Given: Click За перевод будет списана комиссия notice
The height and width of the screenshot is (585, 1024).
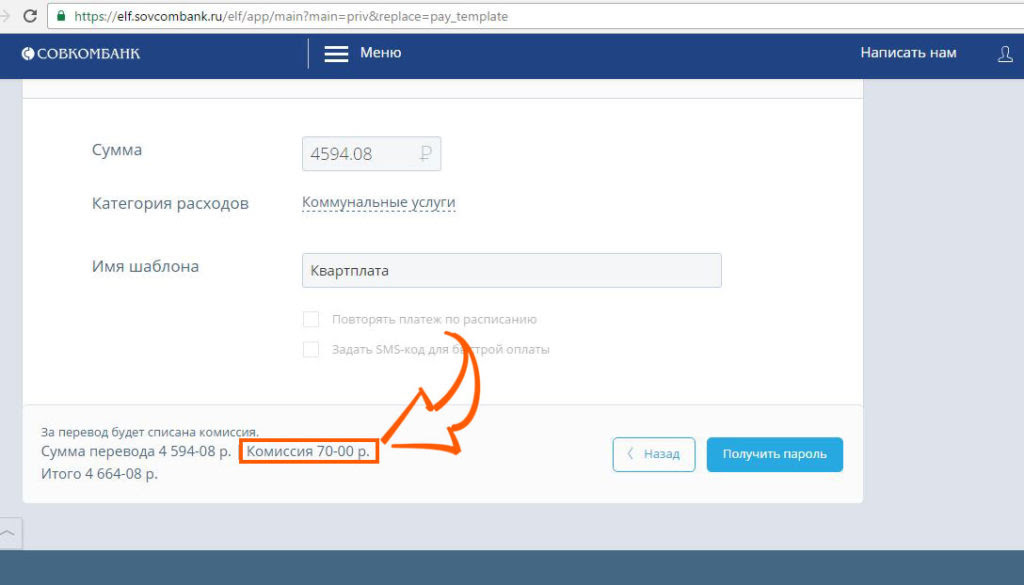Looking at the screenshot, I should pyautogui.click(x=150, y=432).
